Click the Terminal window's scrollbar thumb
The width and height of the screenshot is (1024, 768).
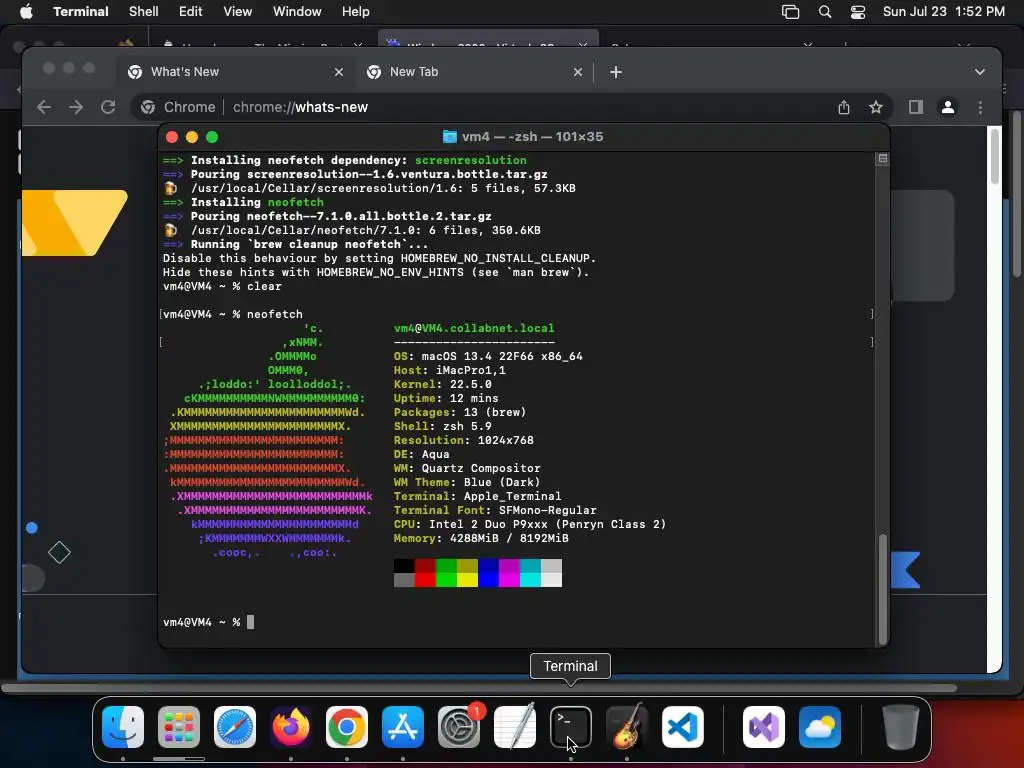click(x=882, y=589)
